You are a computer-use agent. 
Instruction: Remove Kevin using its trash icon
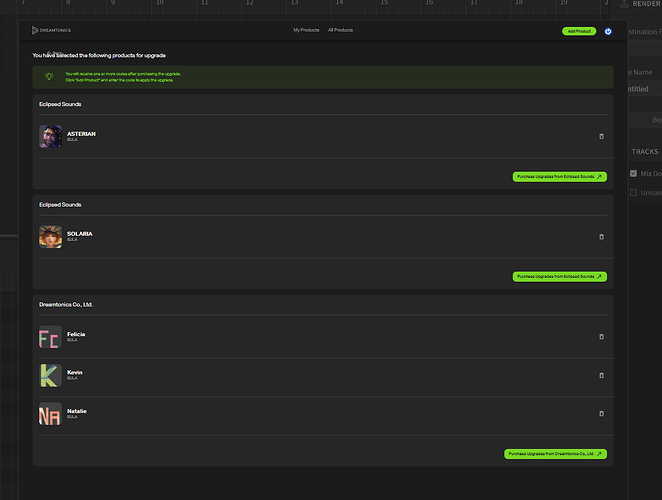click(602, 375)
